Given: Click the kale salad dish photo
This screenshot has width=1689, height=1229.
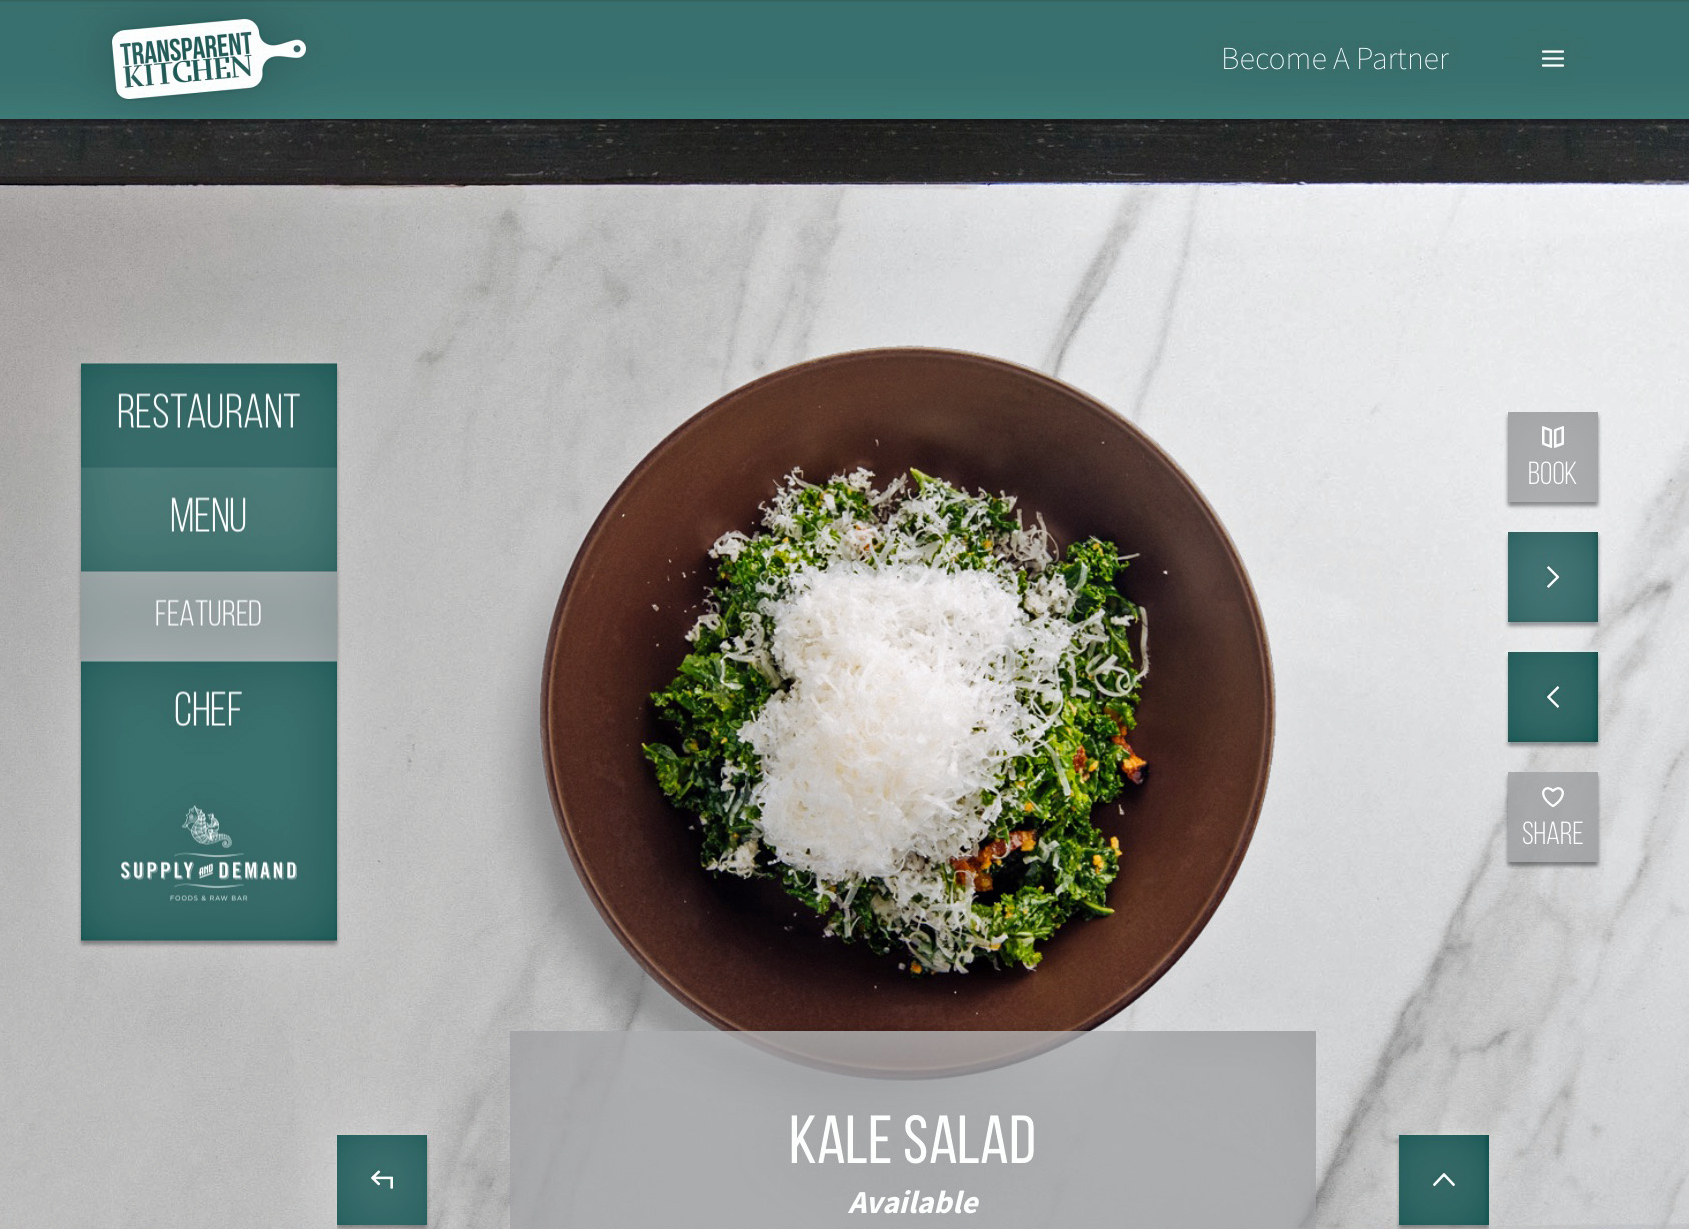Looking at the screenshot, I should (x=908, y=712).
